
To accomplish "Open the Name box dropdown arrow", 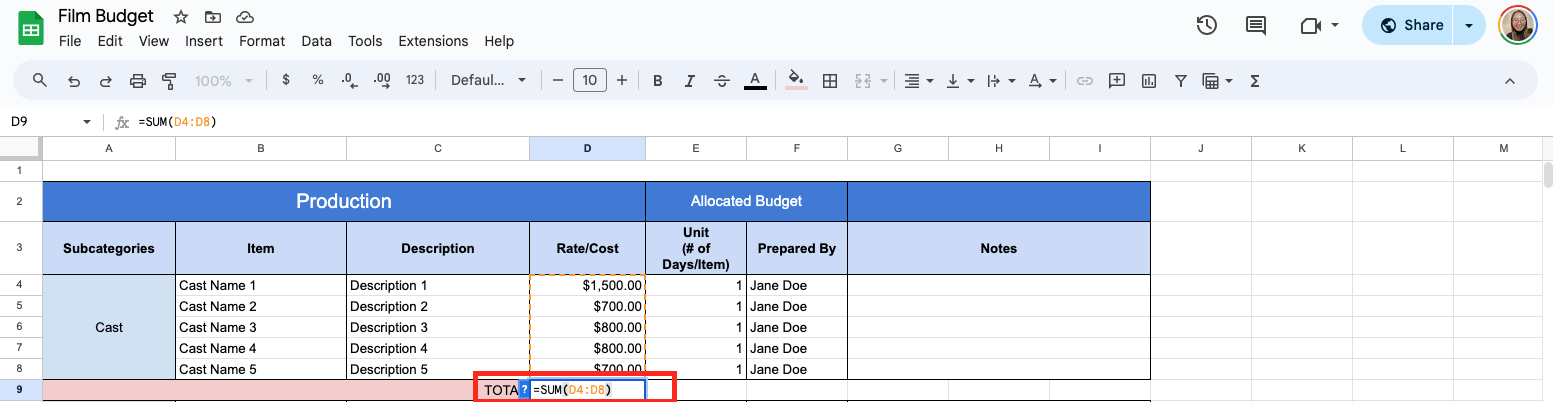I will point(86,122).
